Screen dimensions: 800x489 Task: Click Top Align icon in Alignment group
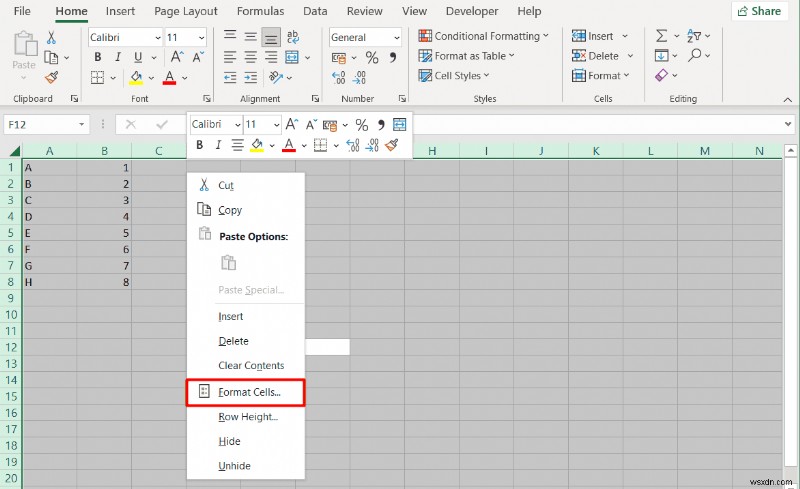point(230,36)
